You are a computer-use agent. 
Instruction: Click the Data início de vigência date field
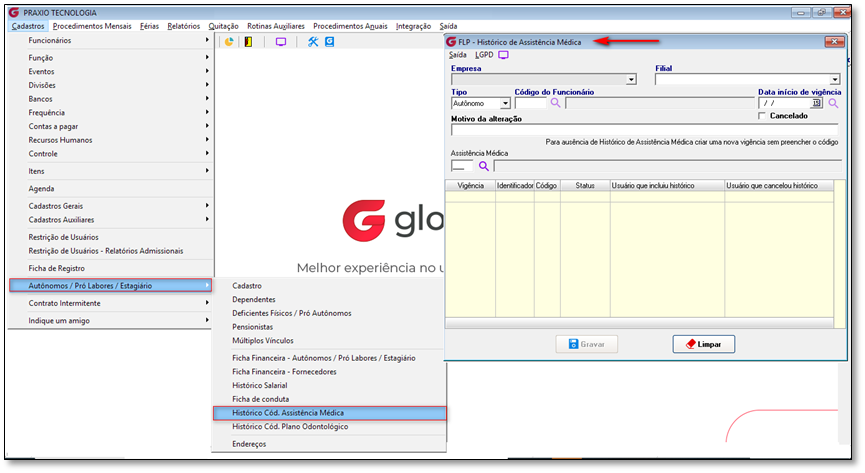pyautogui.click(x=784, y=103)
